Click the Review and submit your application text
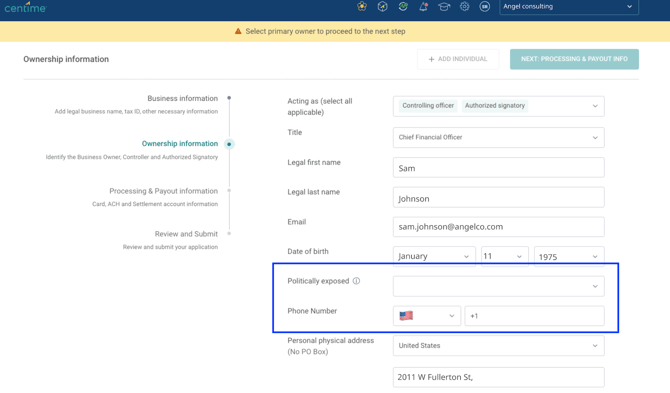Viewport: 670px width, 393px height. 170,247
